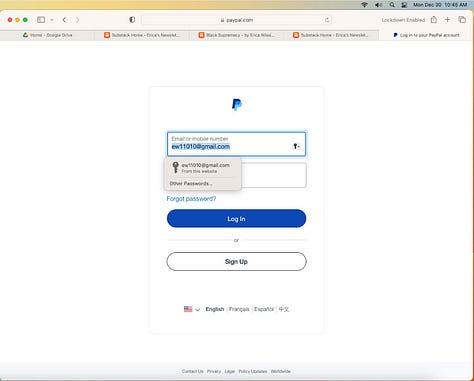The image size is (474, 381).
Task: Open the Control Center menu bar icon
Action: [x=404, y=5]
